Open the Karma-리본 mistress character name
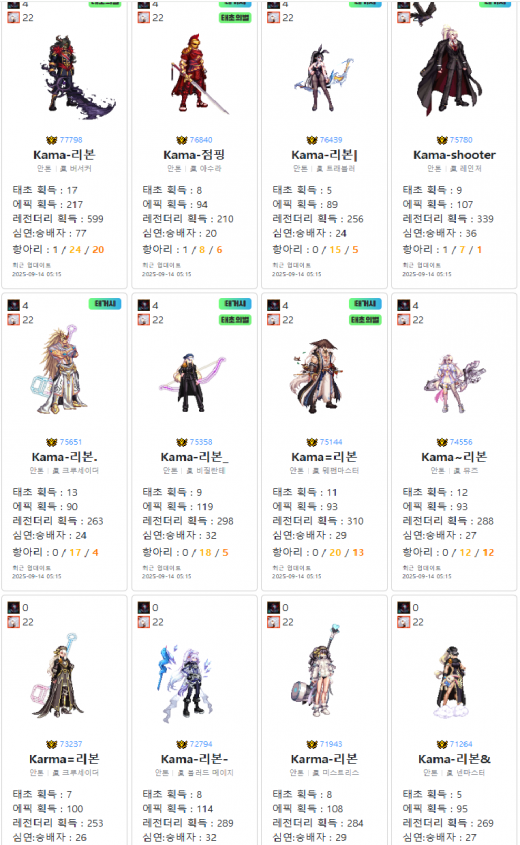 (324, 759)
